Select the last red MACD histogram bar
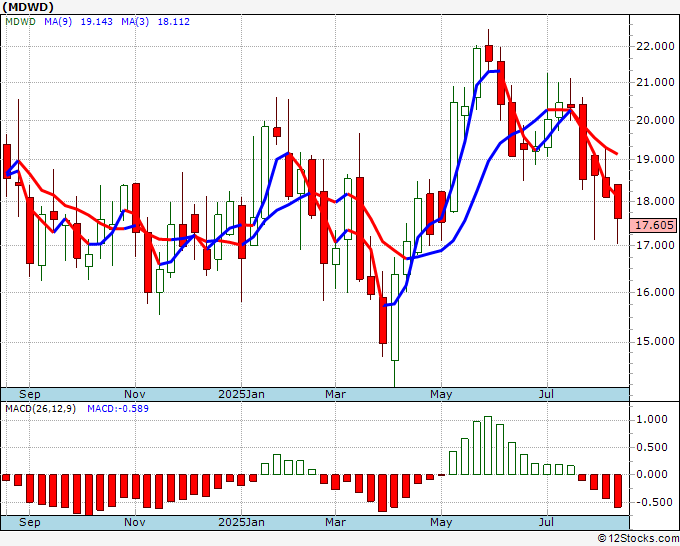The height and width of the screenshot is (546, 680). (x=618, y=490)
